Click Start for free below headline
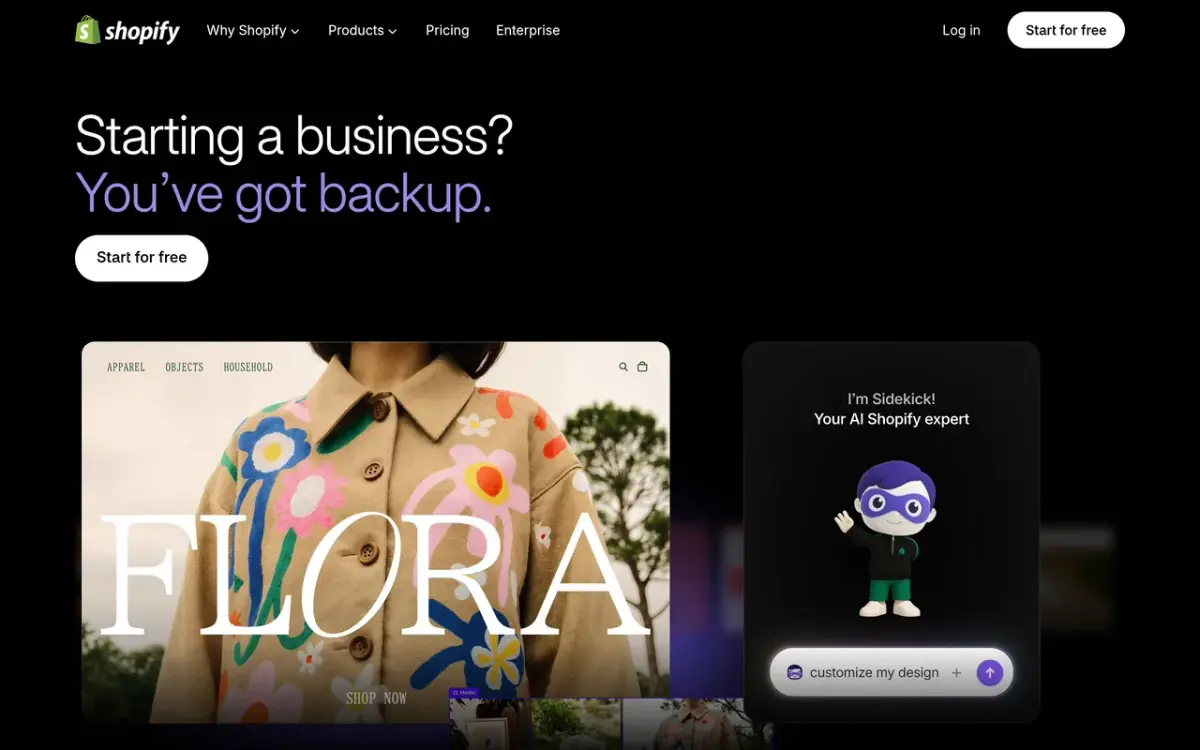Image resolution: width=1200 pixels, height=750 pixels. [141, 258]
